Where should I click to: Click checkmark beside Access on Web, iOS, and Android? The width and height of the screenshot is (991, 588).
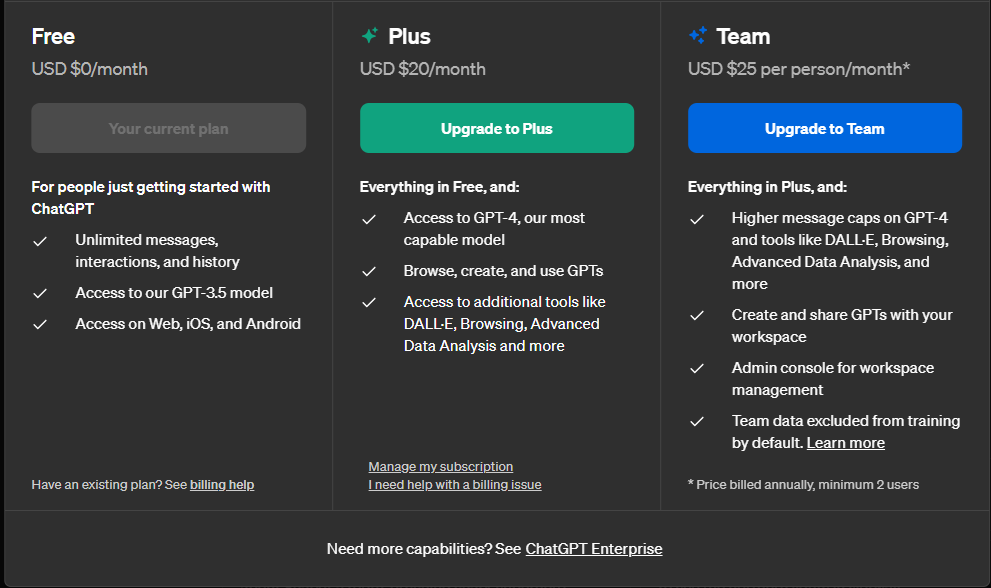click(x=40, y=324)
